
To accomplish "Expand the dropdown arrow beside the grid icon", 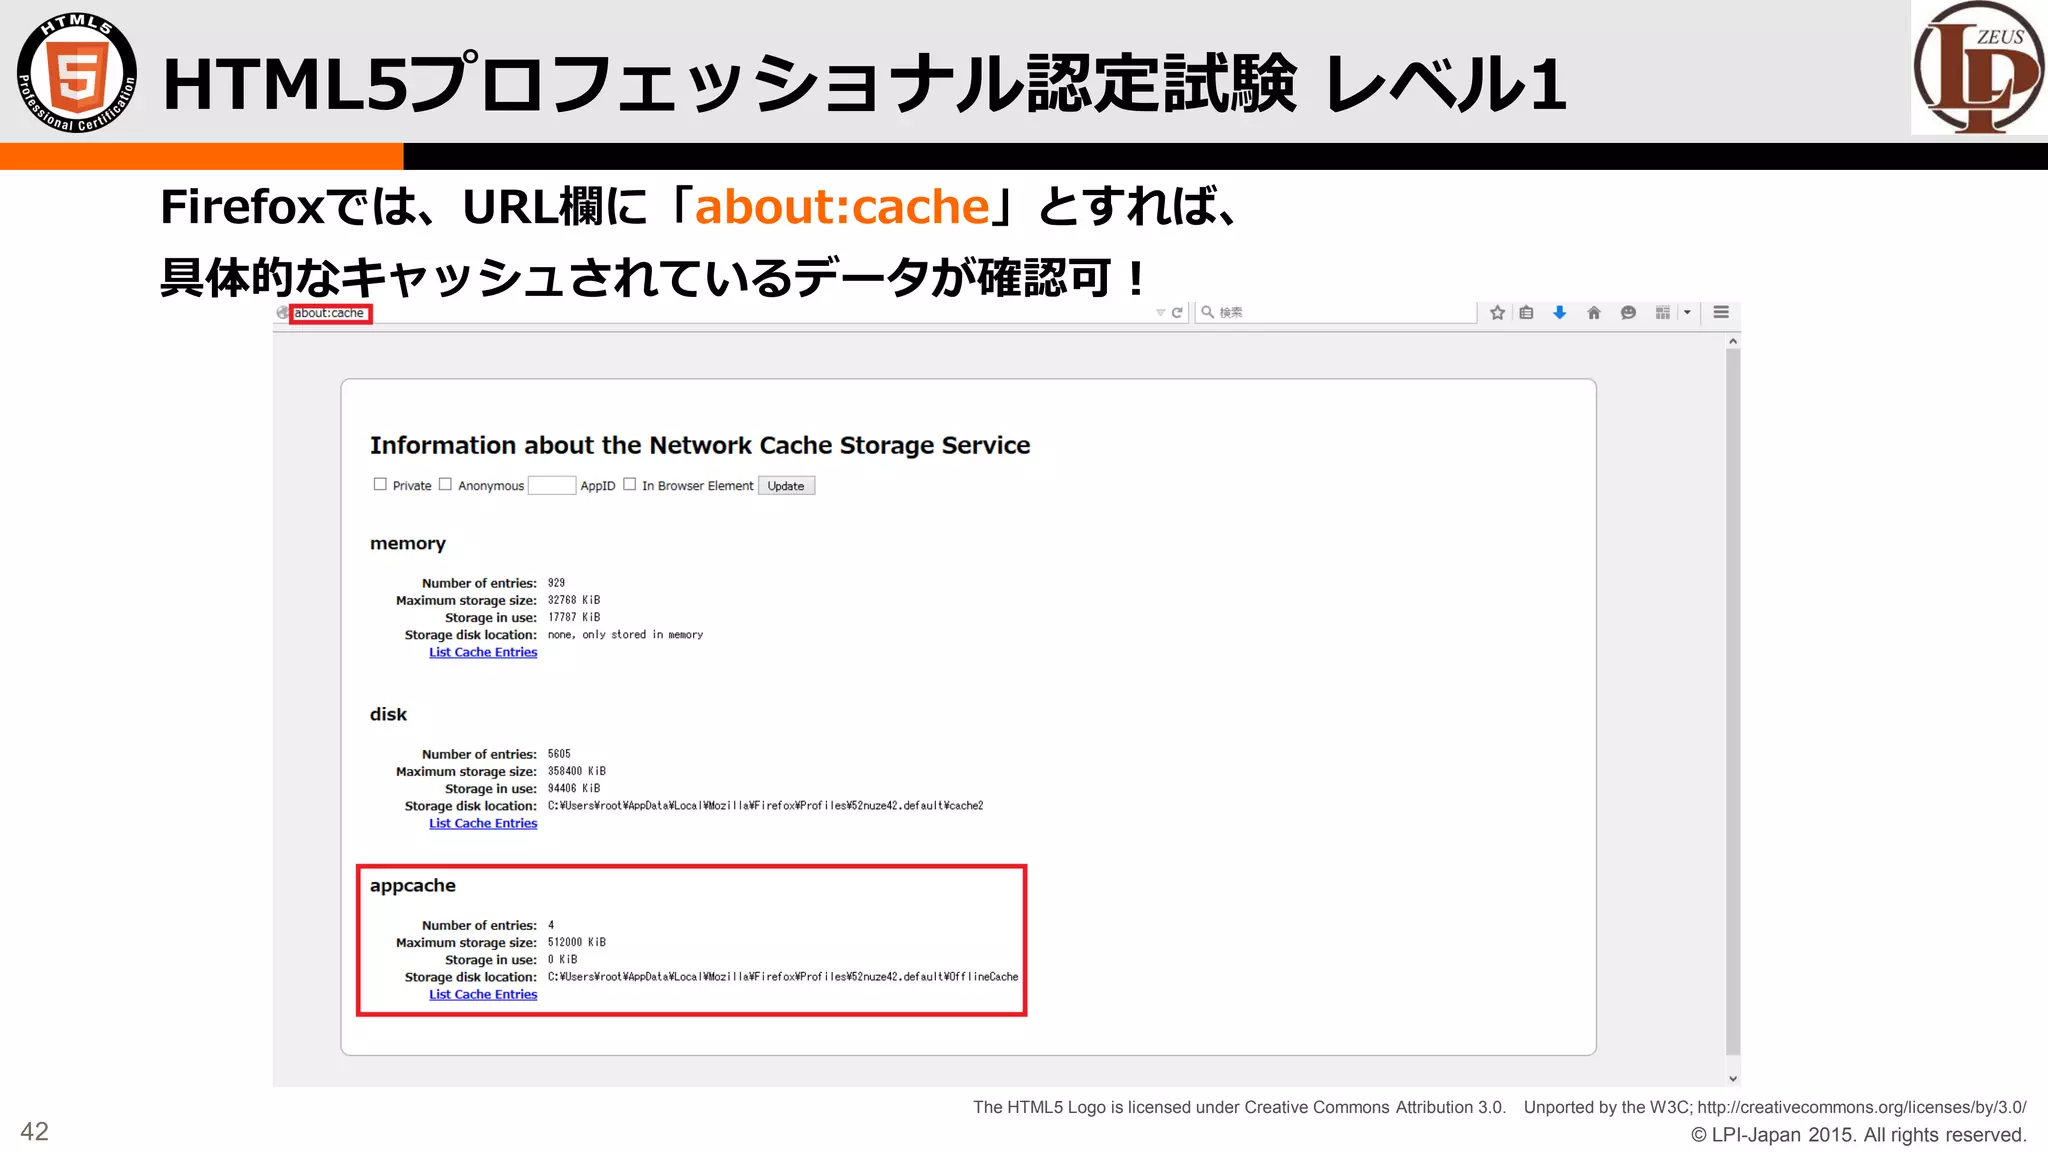I will coord(1687,312).
